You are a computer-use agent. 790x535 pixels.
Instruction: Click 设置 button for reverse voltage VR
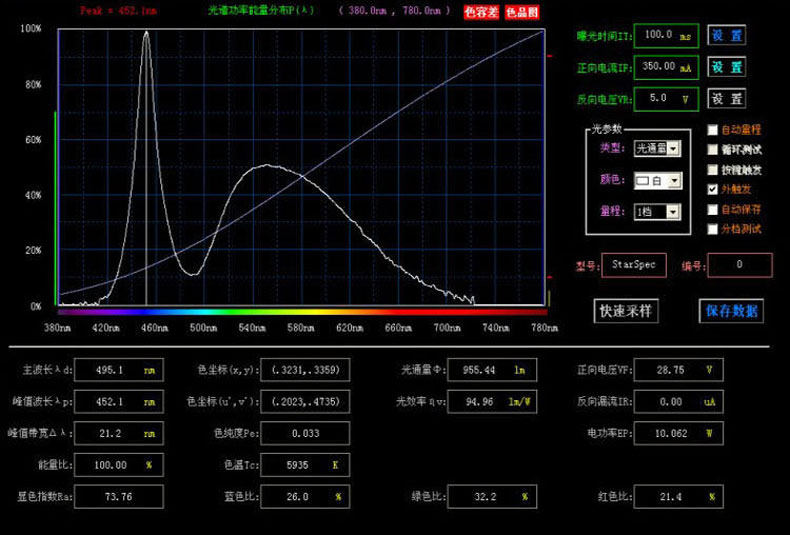(x=727, y=99)
